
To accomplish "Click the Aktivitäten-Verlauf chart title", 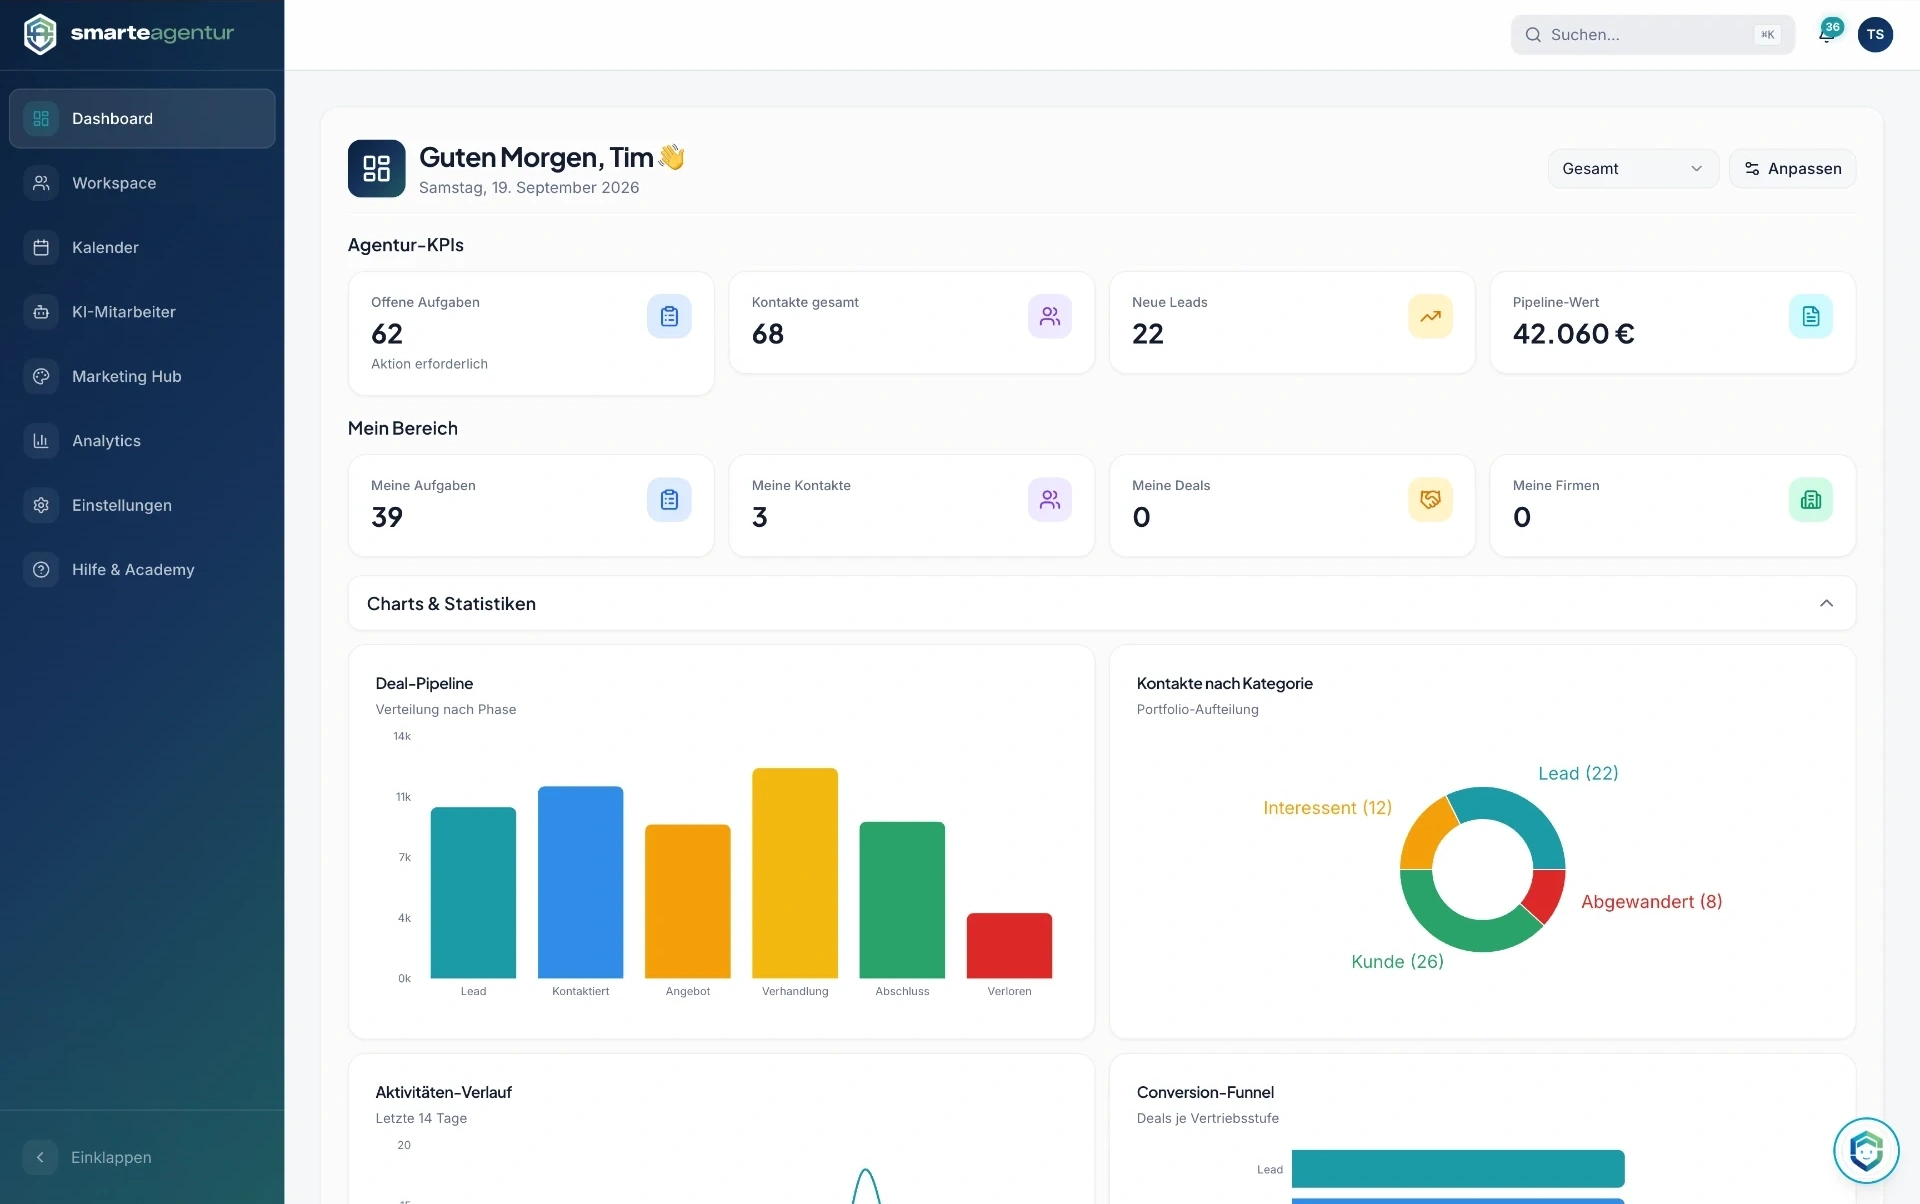I will (x=443, y=1092).
